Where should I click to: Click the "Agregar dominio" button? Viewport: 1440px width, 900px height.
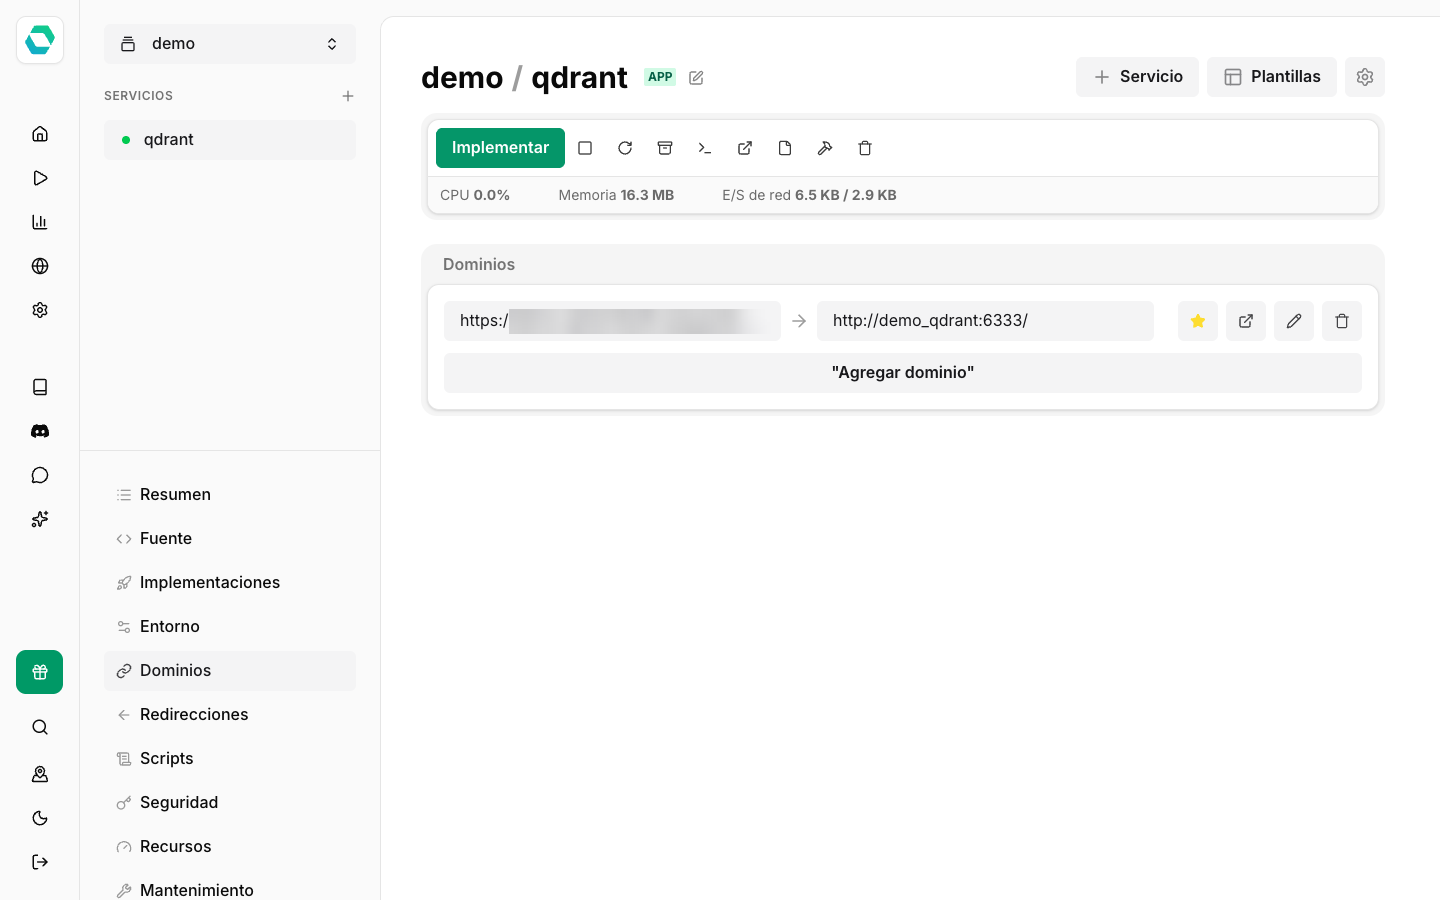click(903, 373)
